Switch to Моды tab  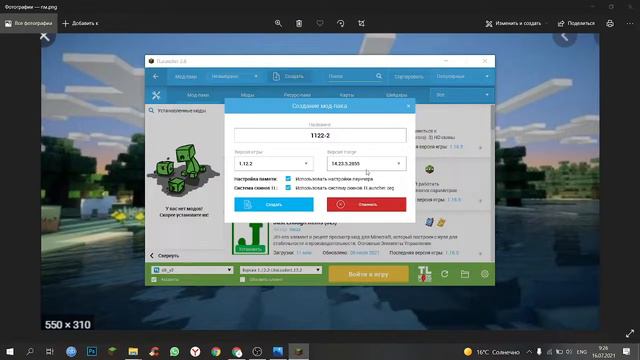point(247,95)
